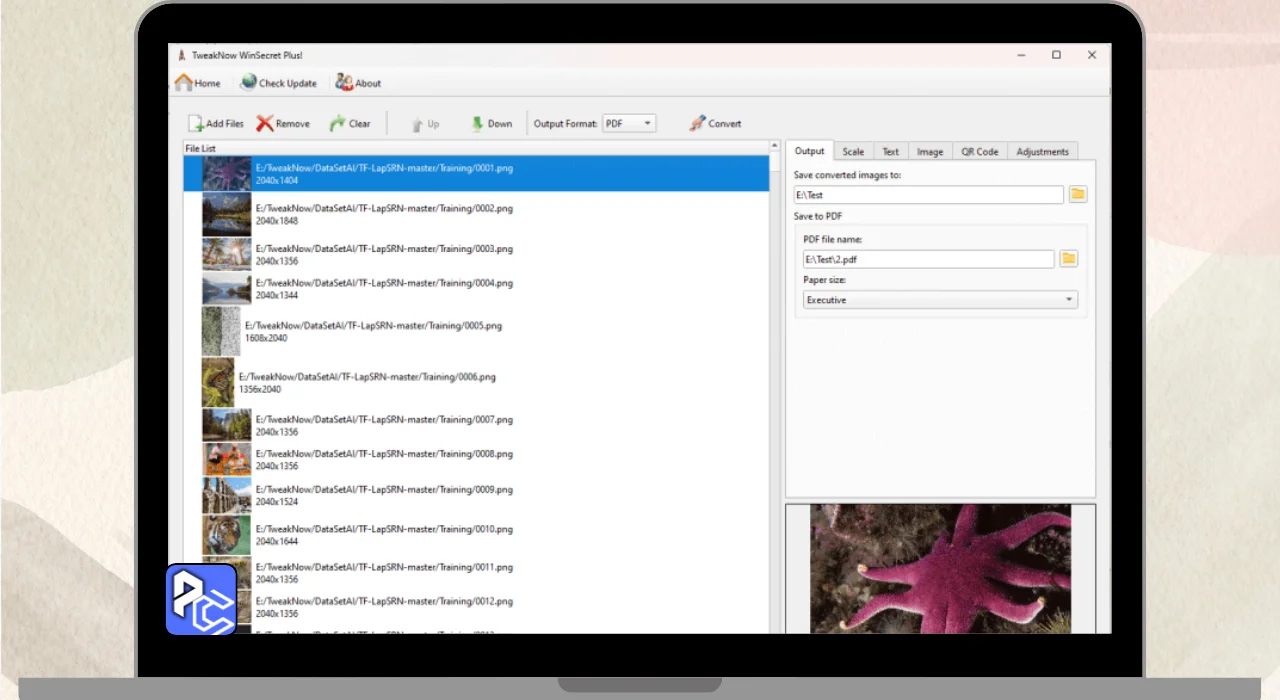Select the Text tab
This screenshot has width=1280, height=700.
[x=890, y=152]
